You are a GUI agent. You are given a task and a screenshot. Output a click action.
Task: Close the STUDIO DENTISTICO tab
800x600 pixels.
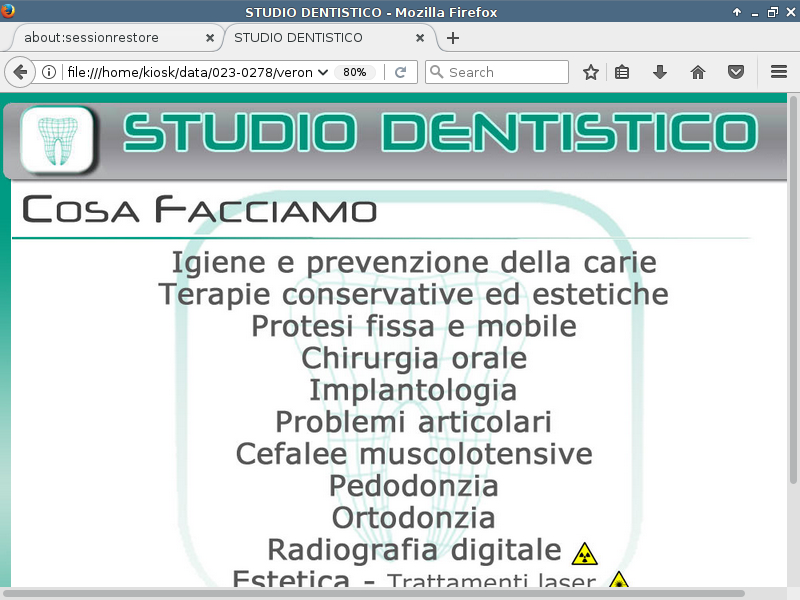pos(420,38)
